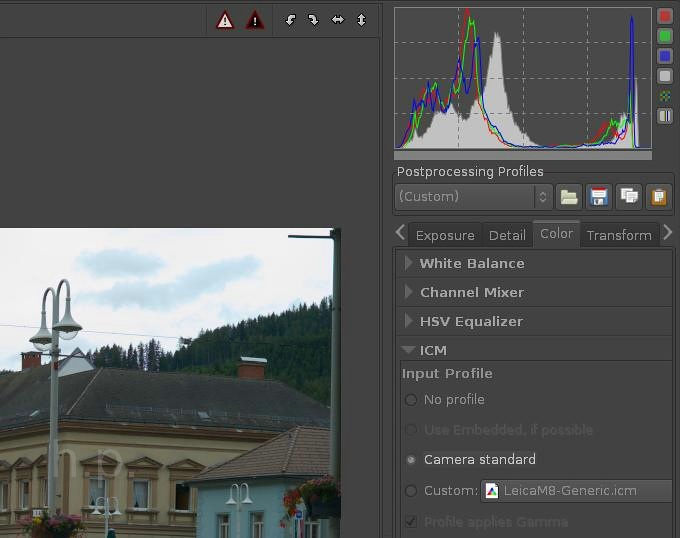Flip the image vertically
The width and height of the screenshot is (680, 538).
pos(361,20)
